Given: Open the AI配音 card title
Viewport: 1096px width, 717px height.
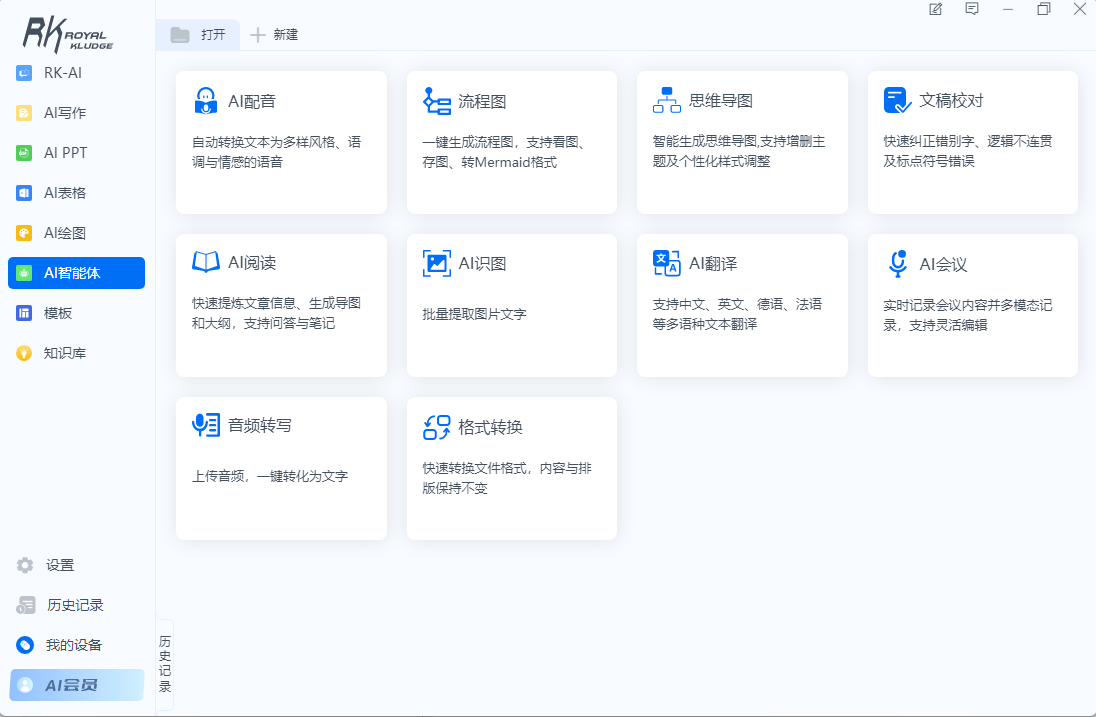Looking at the screenshot, I should pos(252,101).
